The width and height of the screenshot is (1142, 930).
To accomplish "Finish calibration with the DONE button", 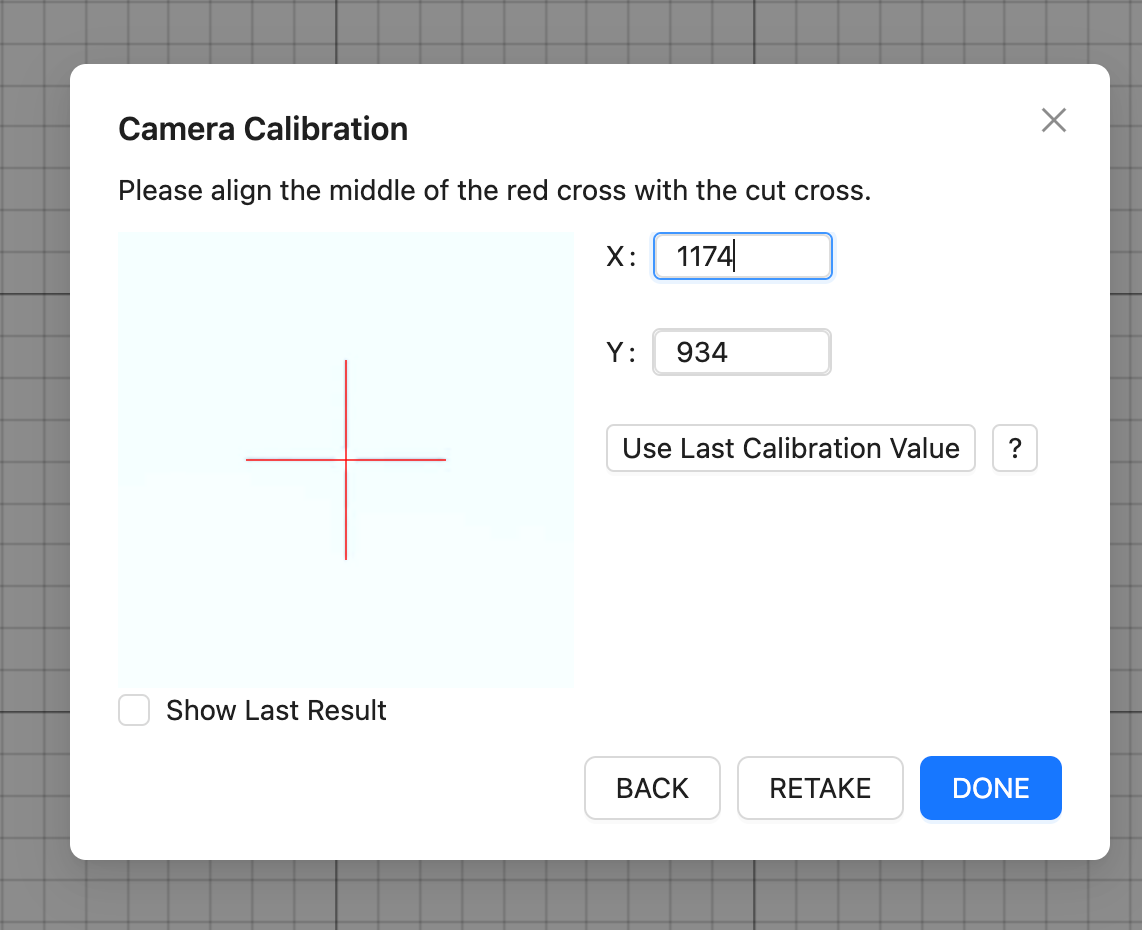I will 991,788.
